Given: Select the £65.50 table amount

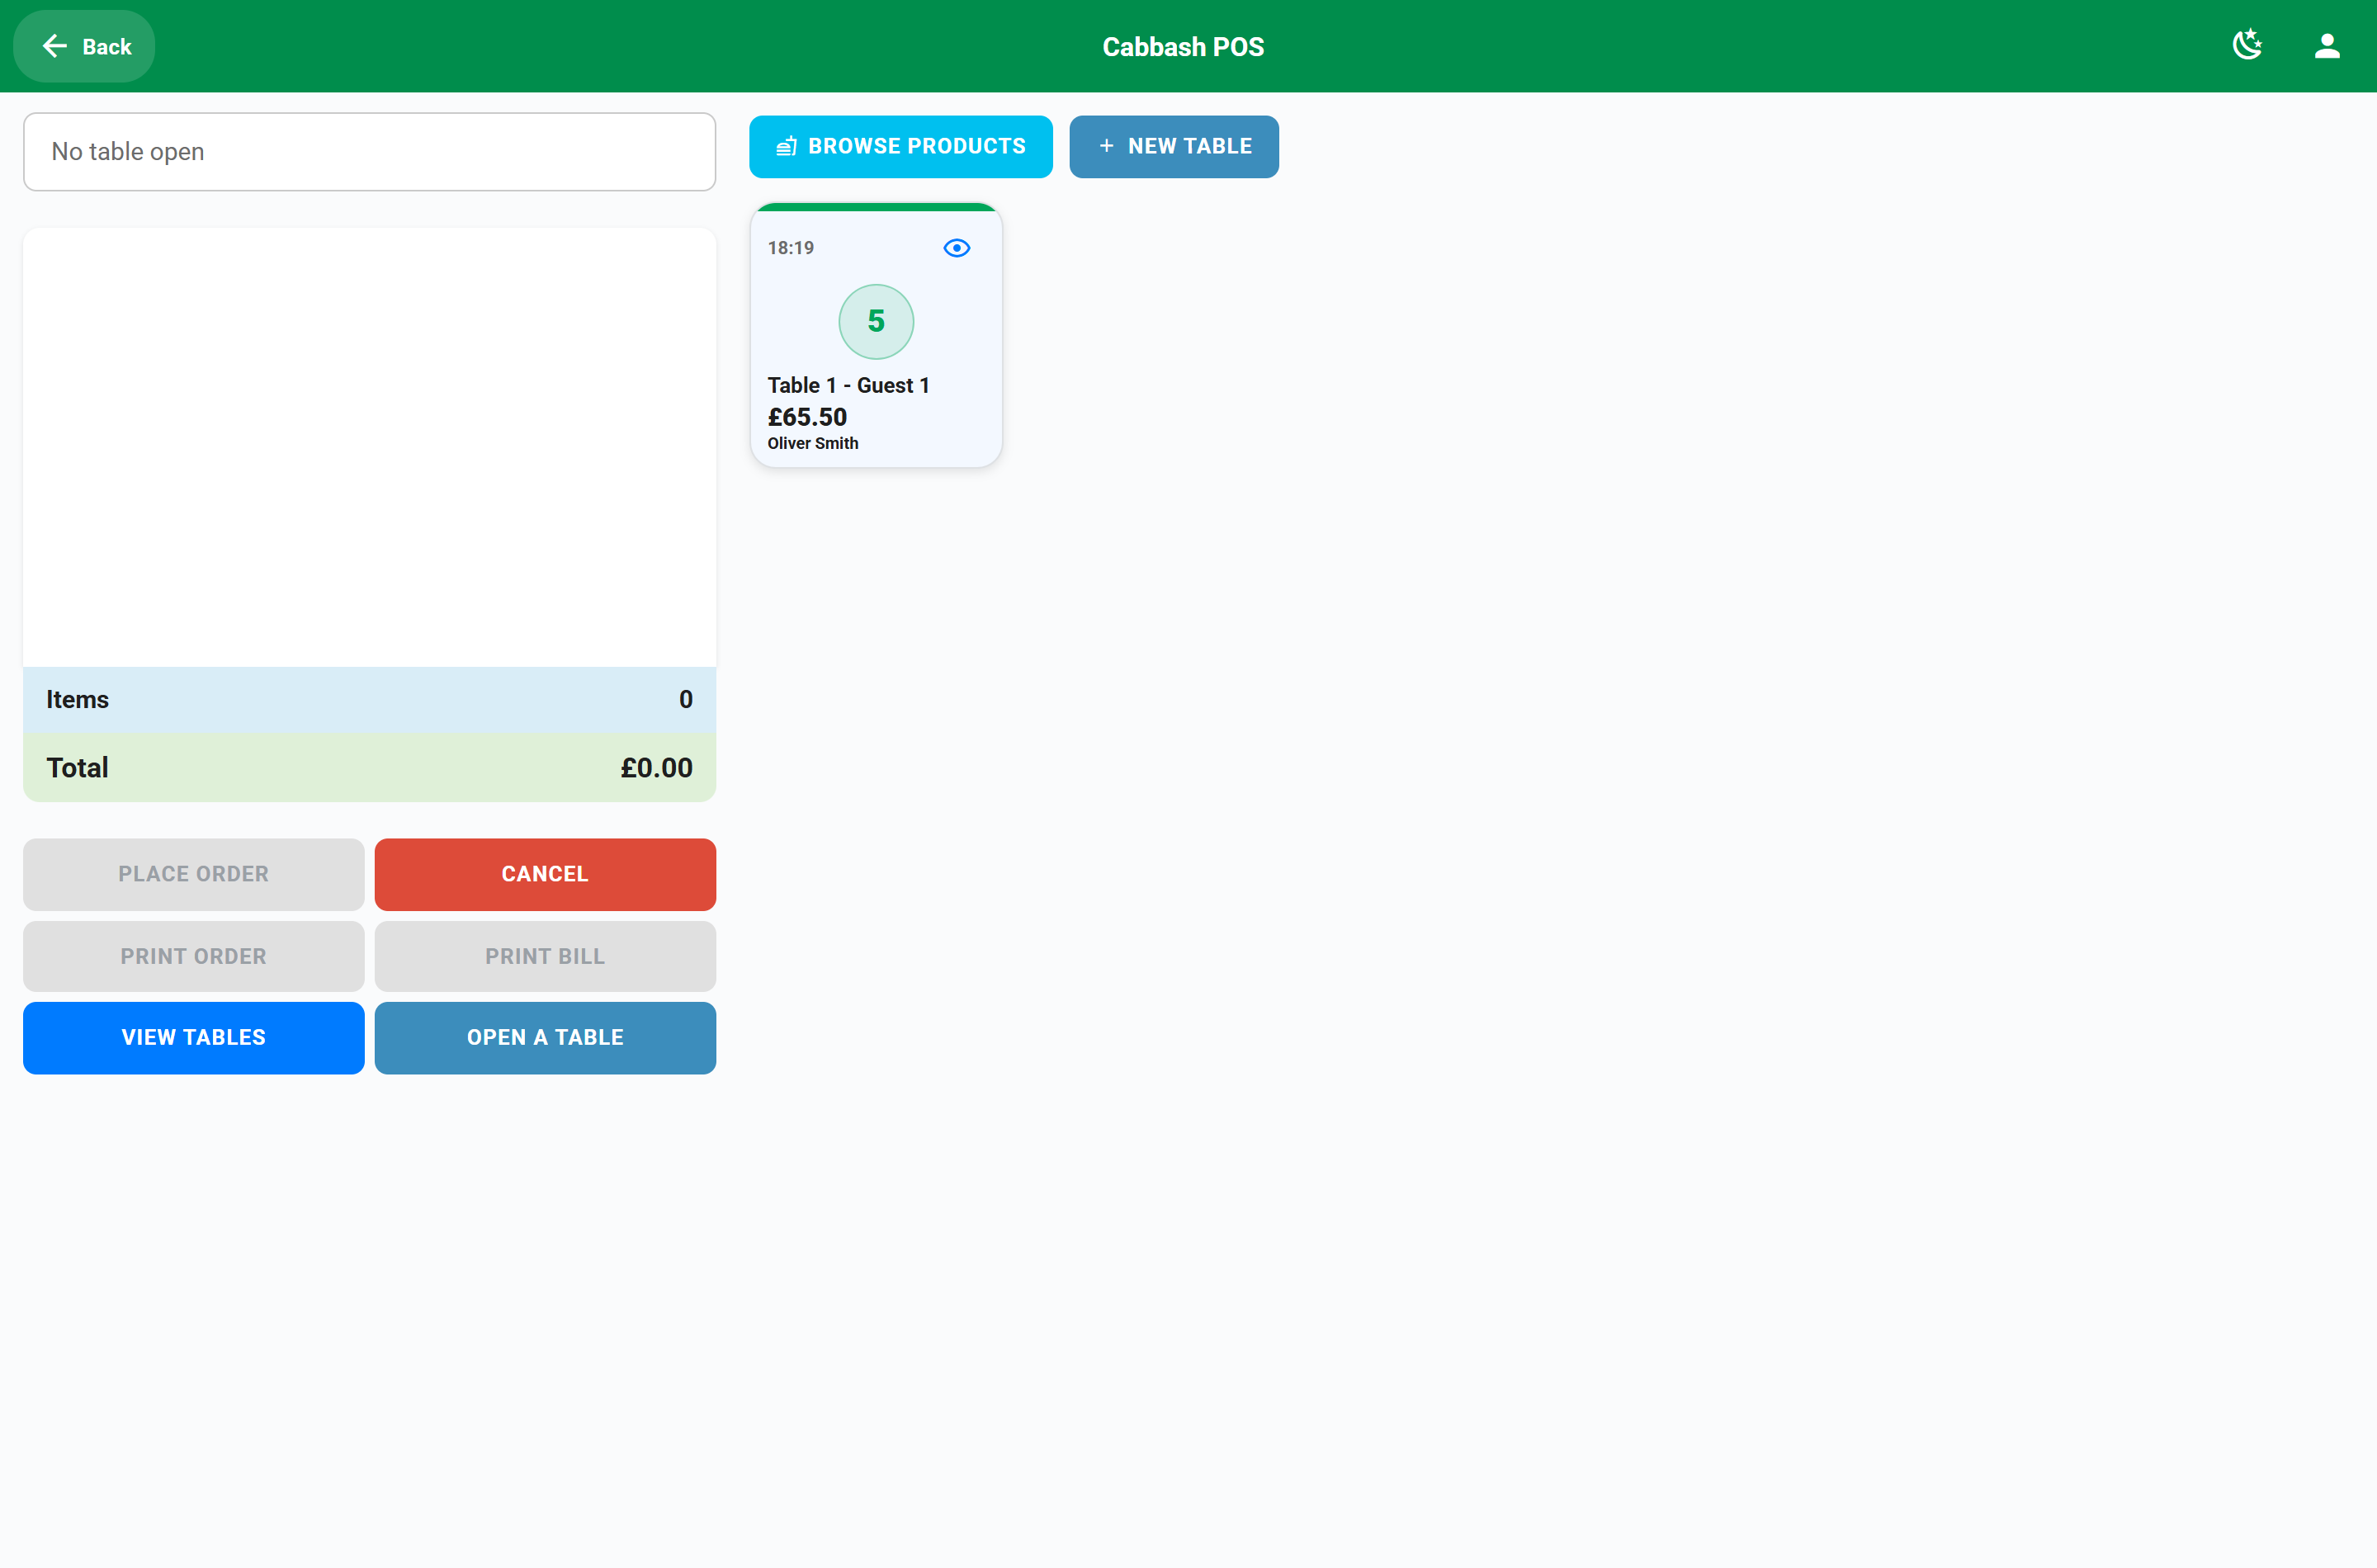Looking at the screenshot, I should click(807, 417).
